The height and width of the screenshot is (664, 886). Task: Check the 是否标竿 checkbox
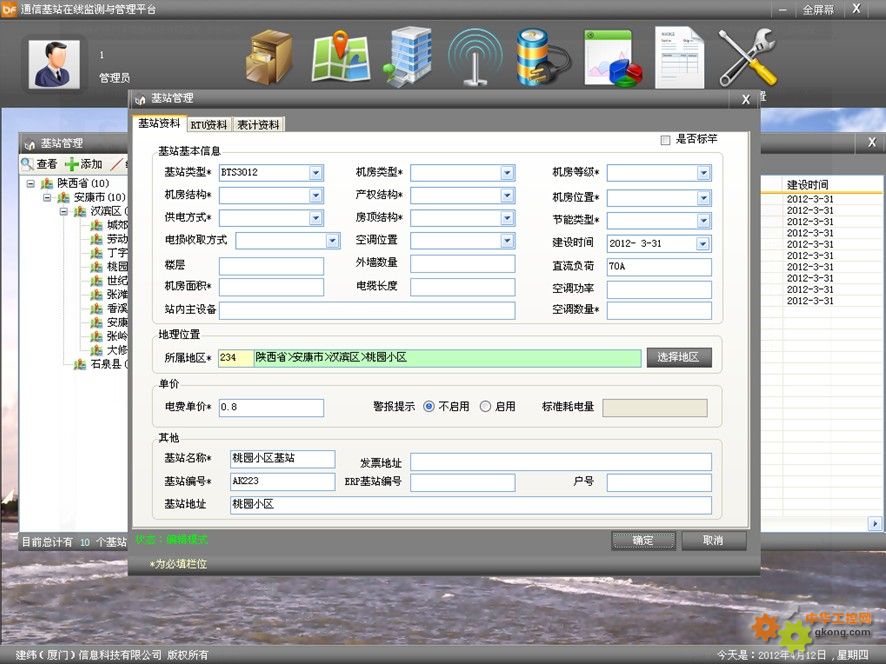(666, 140)
